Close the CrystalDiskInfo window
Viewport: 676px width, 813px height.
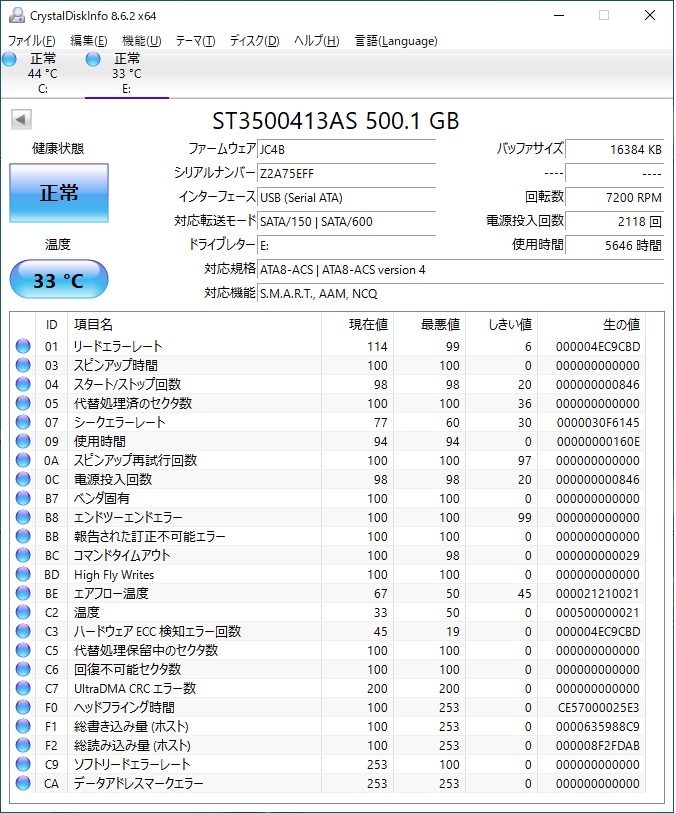(650, 15)
